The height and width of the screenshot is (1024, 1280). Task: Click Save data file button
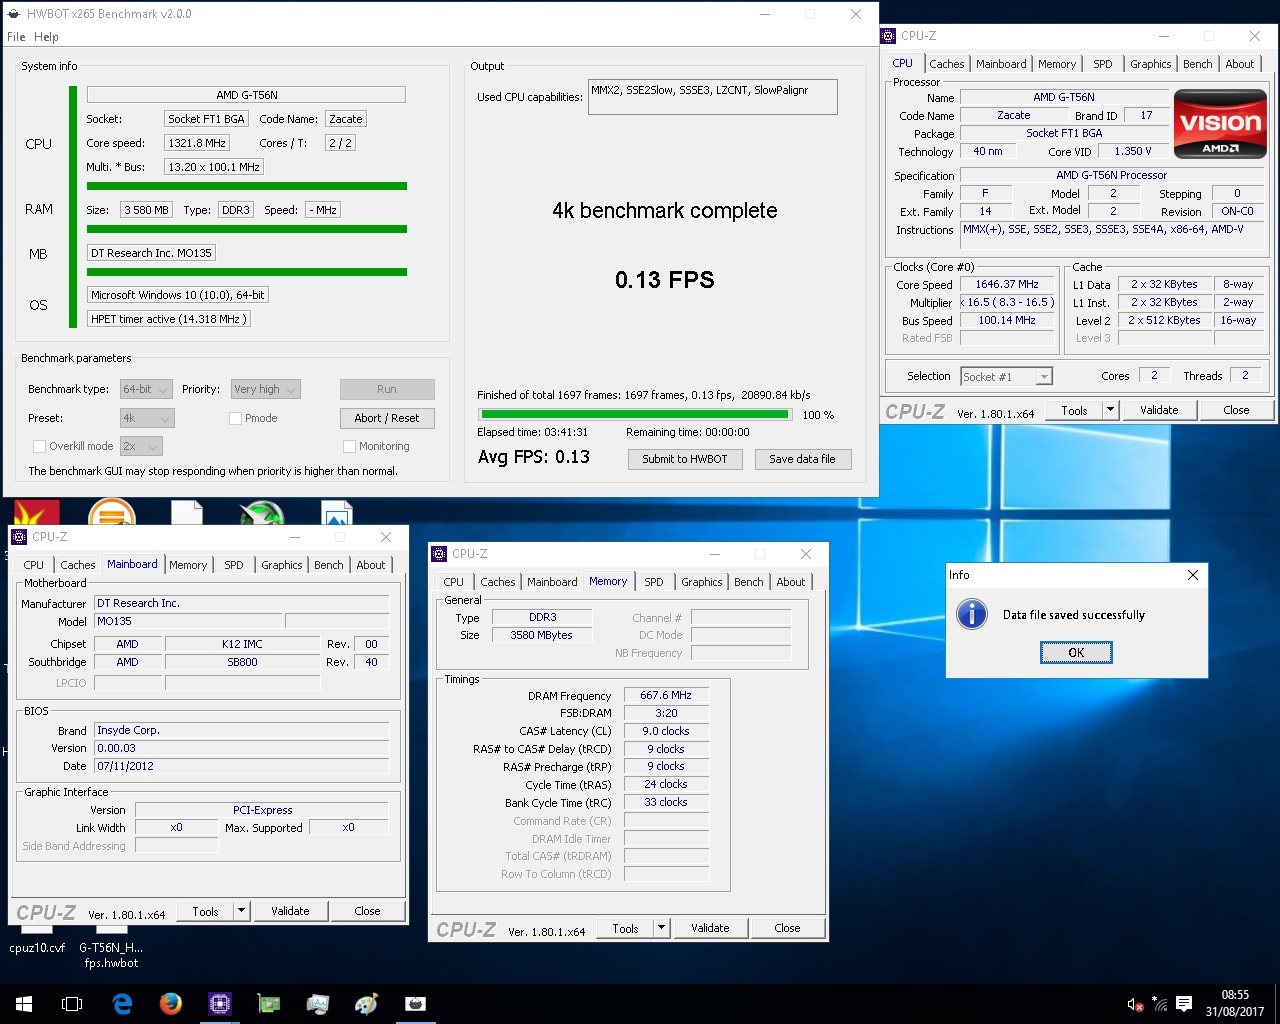pos(802,459)
